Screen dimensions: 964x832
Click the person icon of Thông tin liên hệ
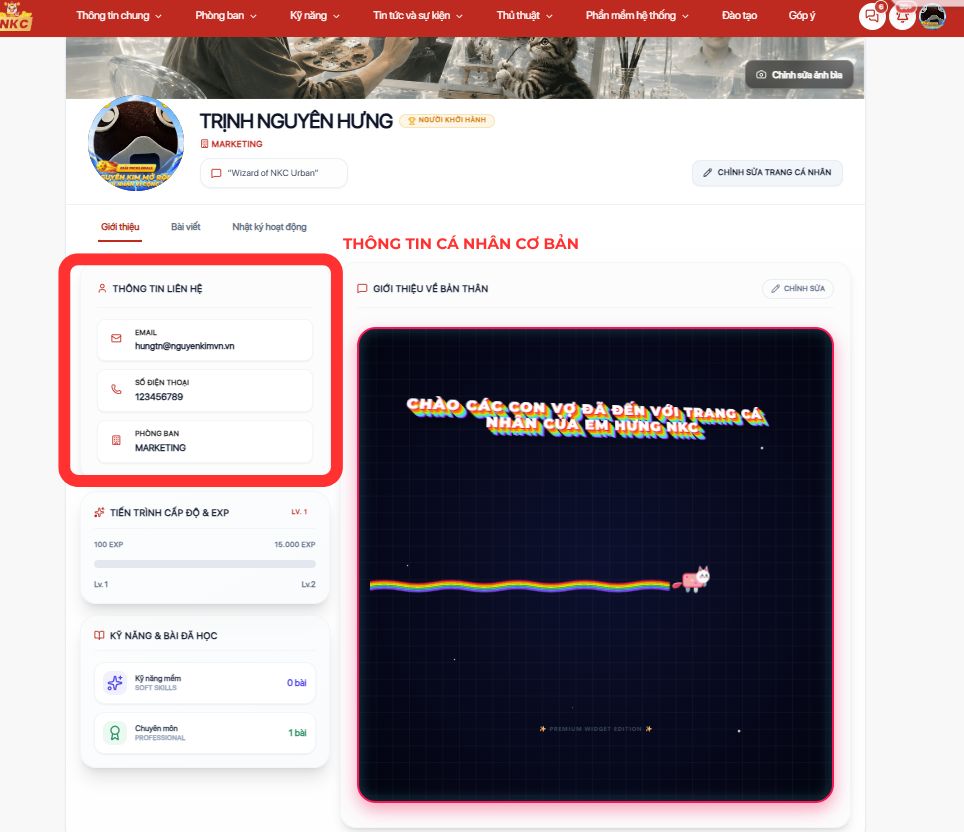(x=102, y=288)
